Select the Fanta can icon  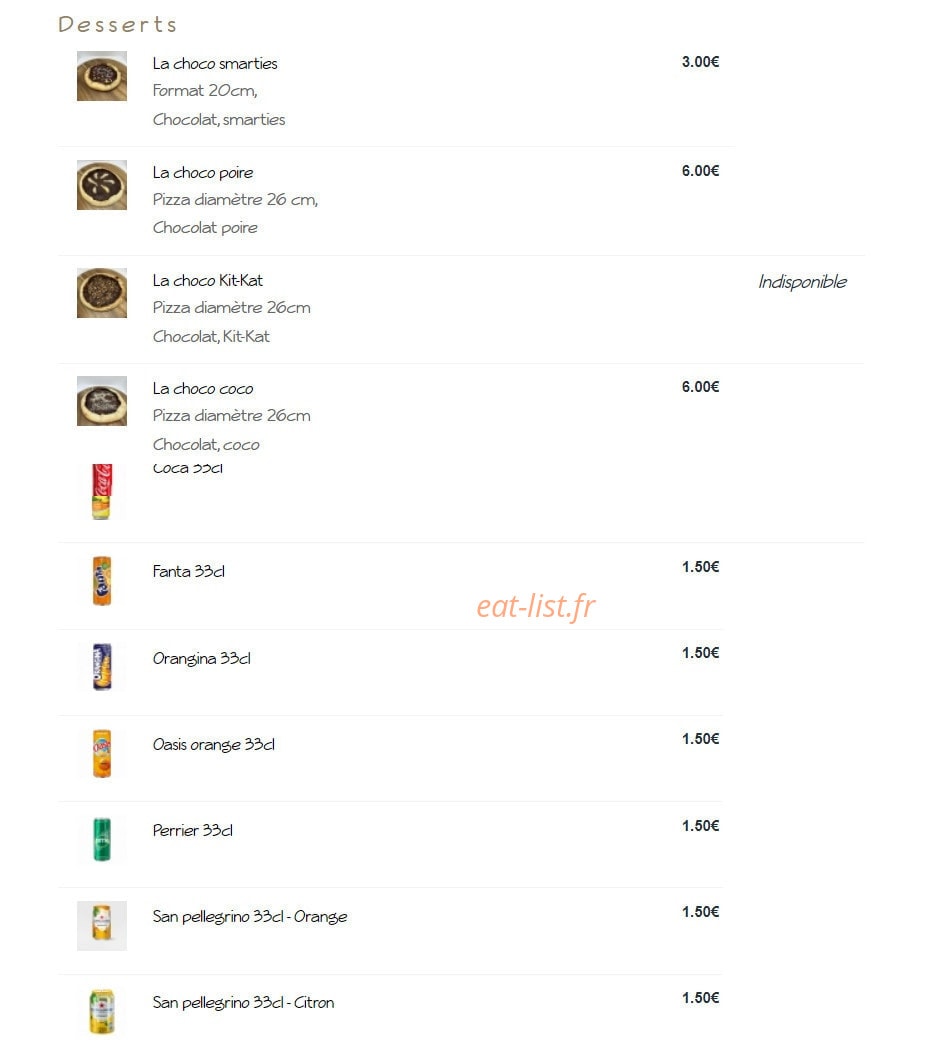click(101, 580)
